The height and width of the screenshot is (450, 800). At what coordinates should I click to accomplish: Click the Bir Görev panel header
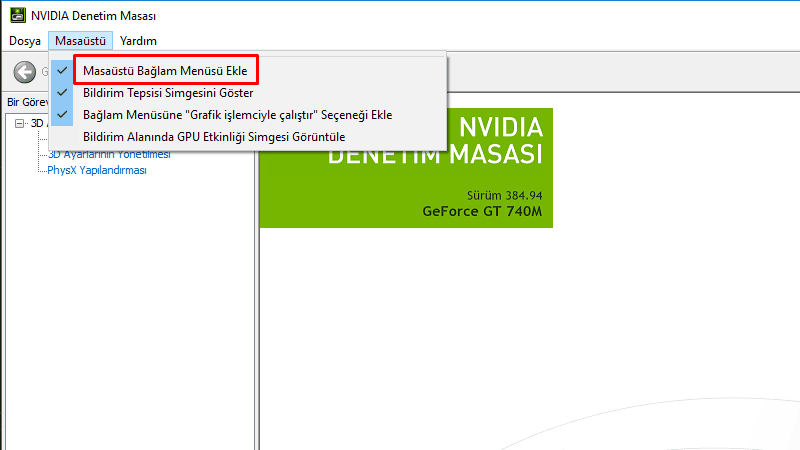(26, 102)
